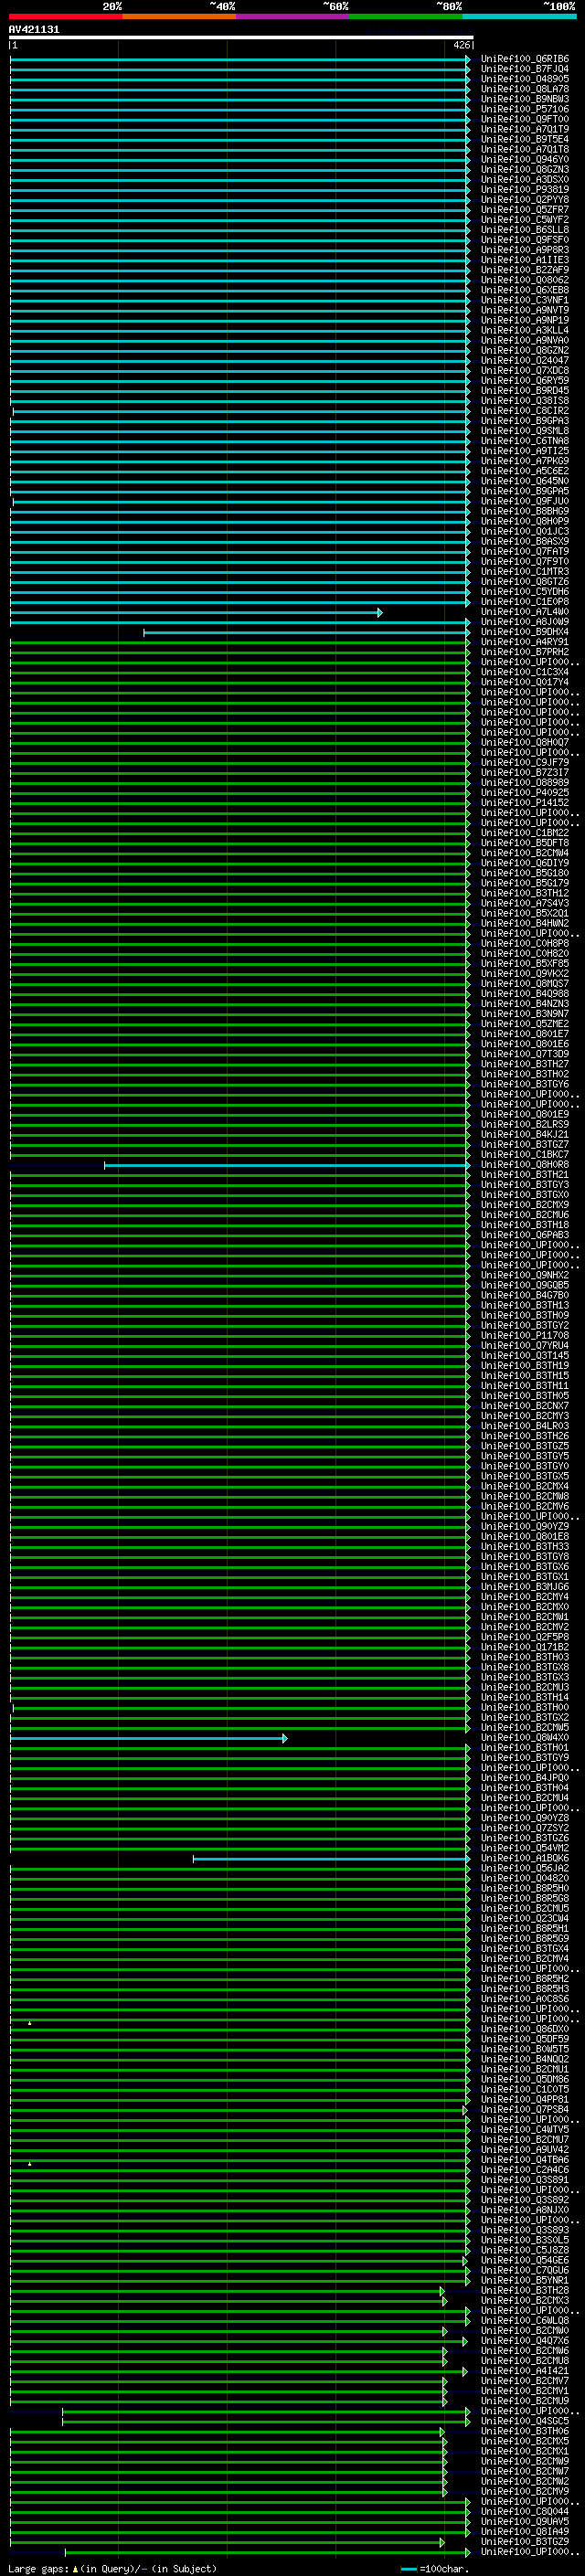The image size is (585, 2576).
Task: Select the UniRef100_C6WLQ8 label
Action: click(x=524, y=2321)
